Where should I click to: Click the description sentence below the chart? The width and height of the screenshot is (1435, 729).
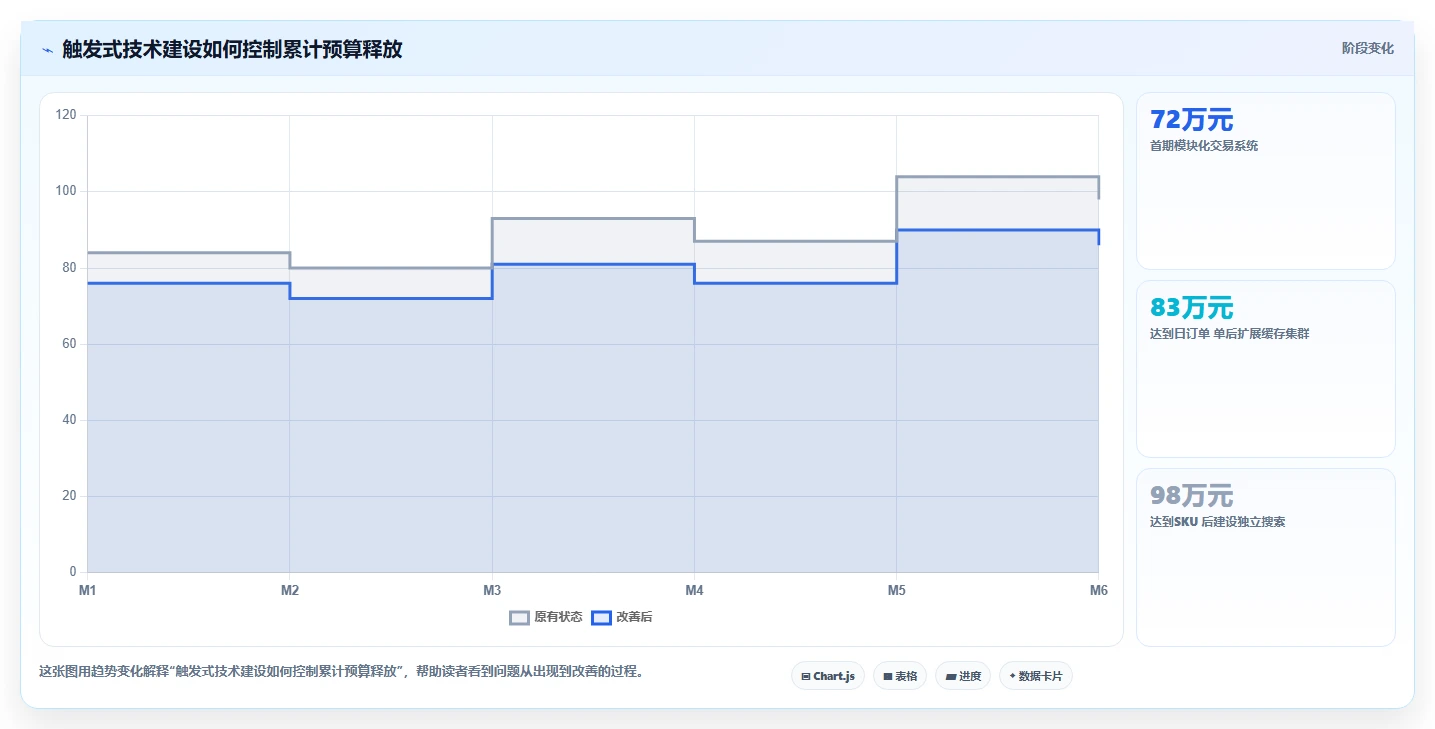pyautogui.click(x=341, y=671)
